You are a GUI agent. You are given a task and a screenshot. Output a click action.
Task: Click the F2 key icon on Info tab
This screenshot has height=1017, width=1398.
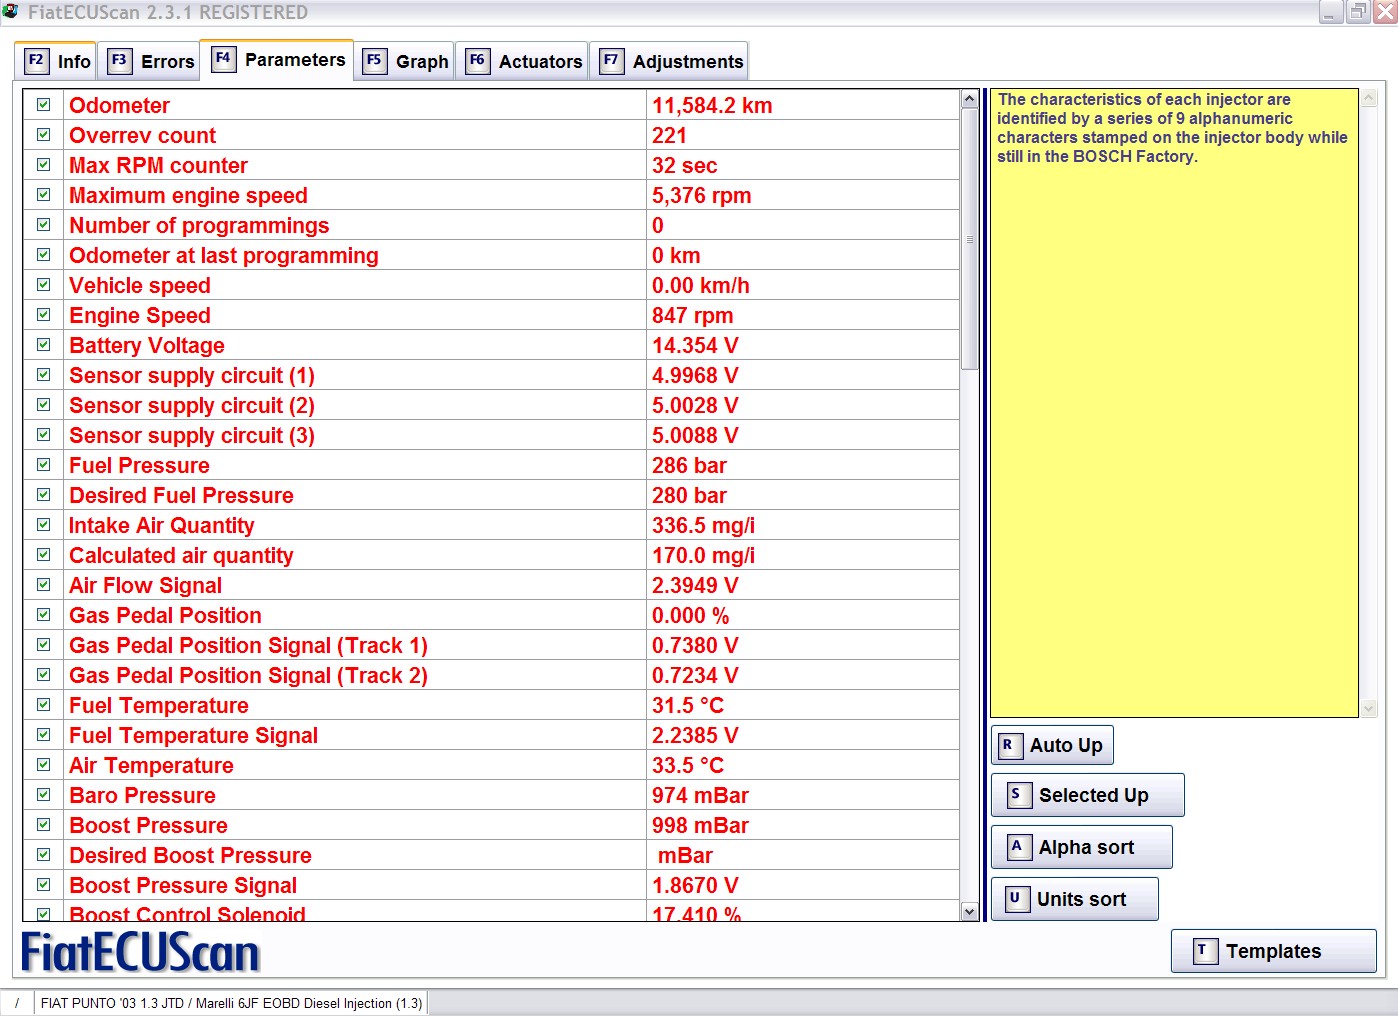tap(35, 60)
